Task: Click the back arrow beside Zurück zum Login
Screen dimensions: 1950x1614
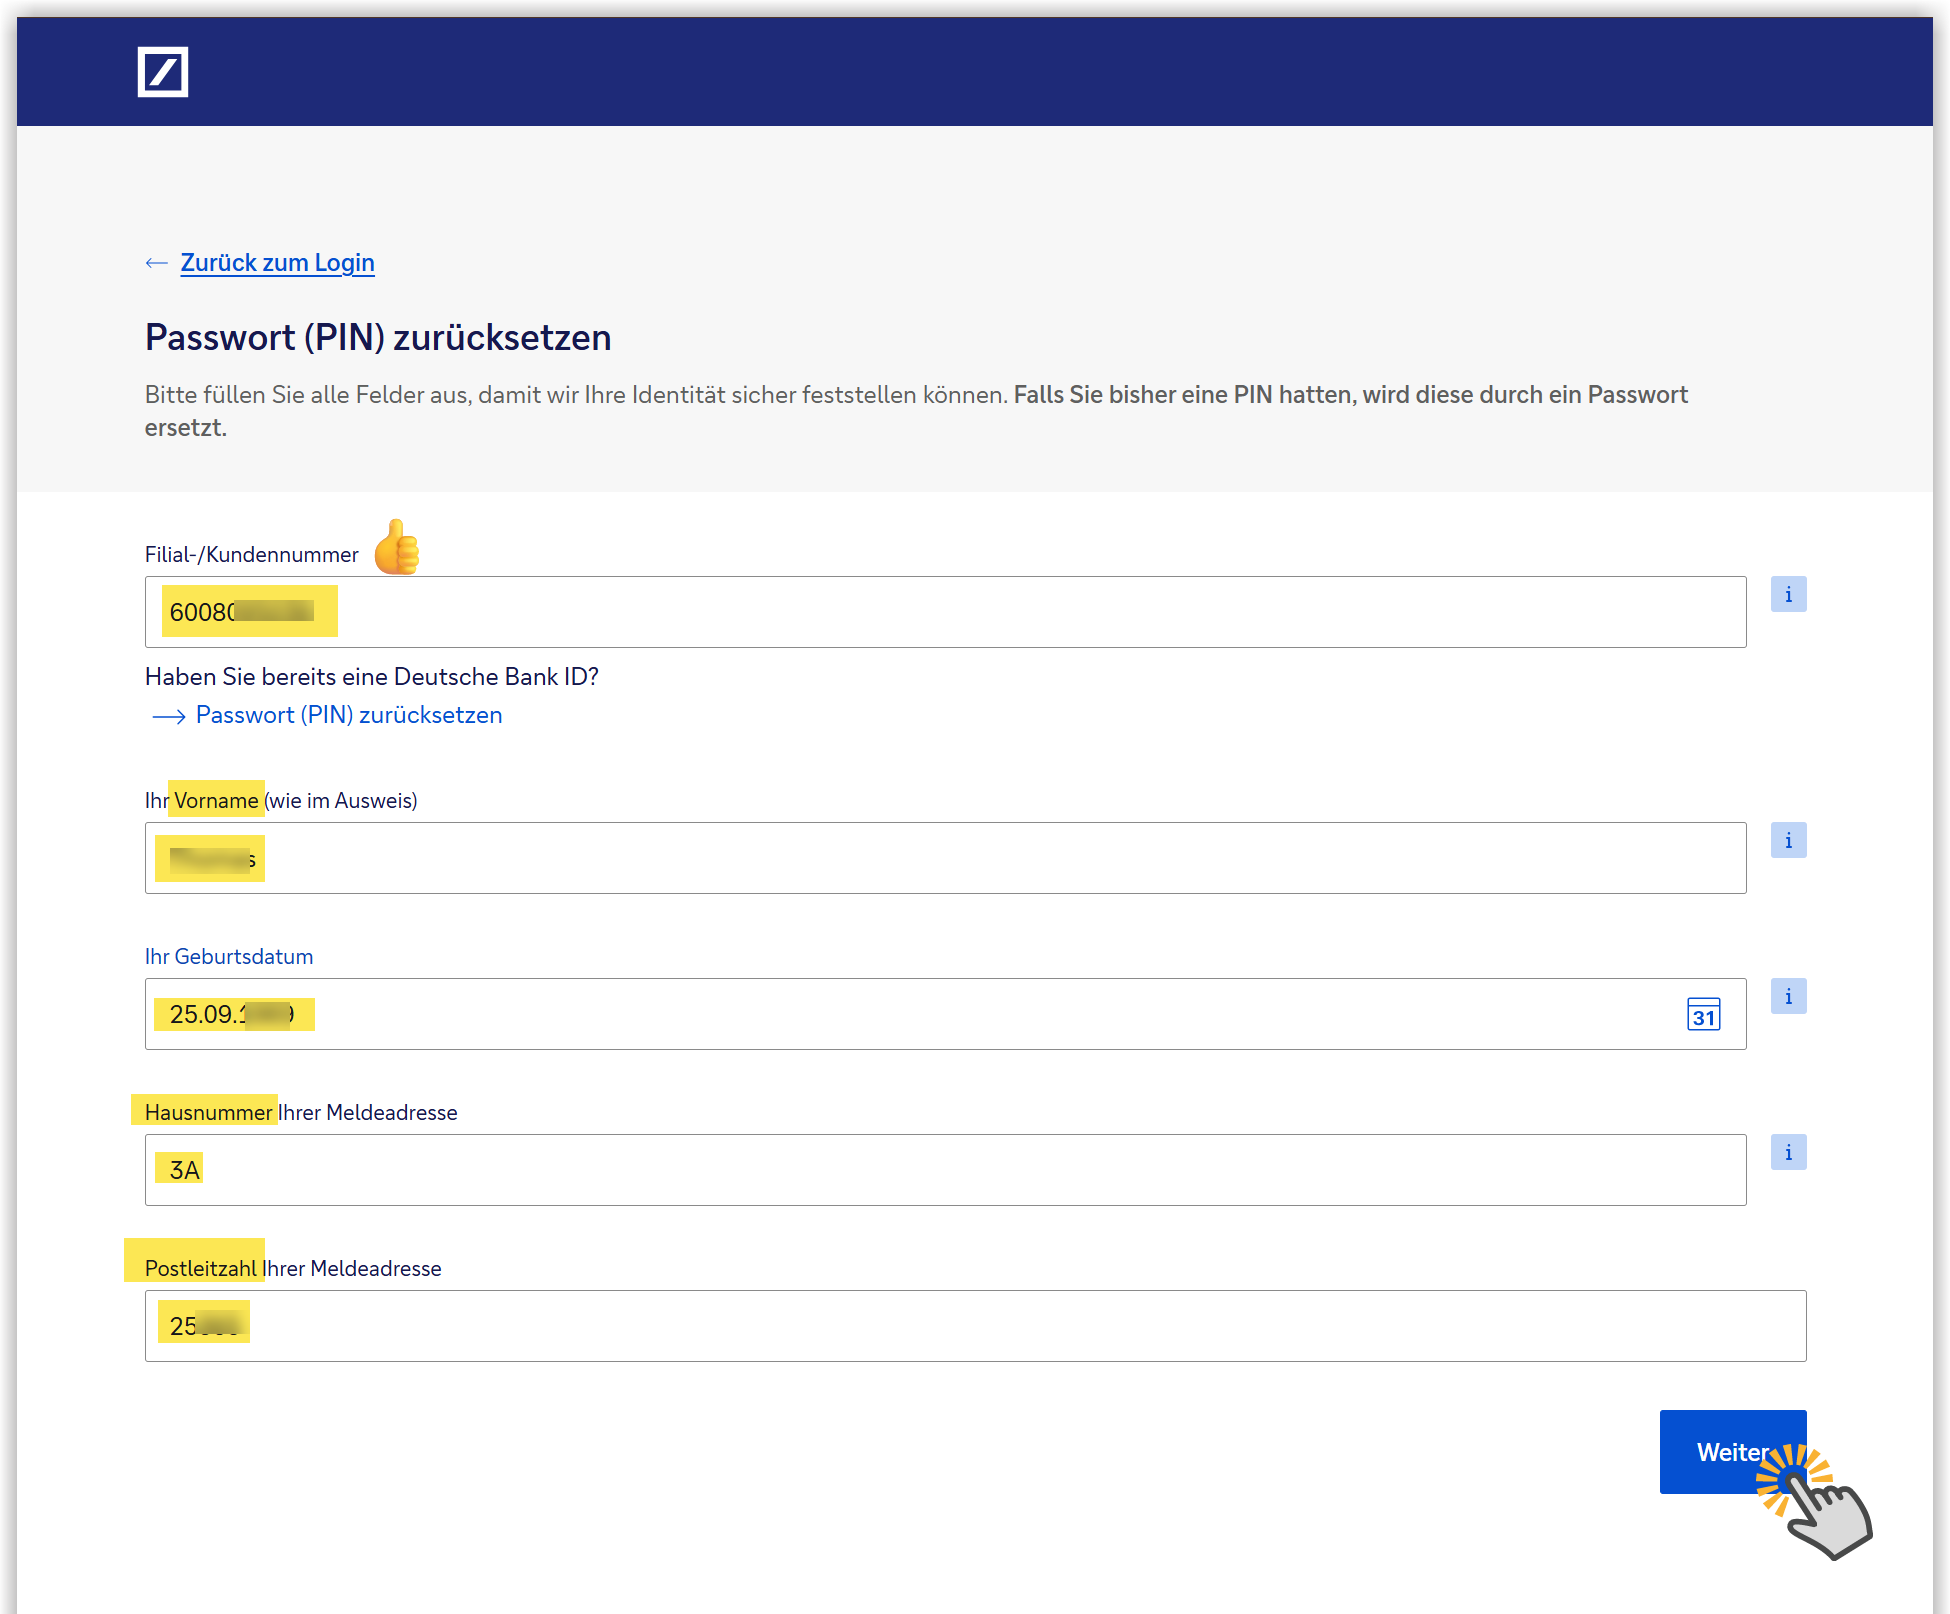Action: (x=156, y=263)
